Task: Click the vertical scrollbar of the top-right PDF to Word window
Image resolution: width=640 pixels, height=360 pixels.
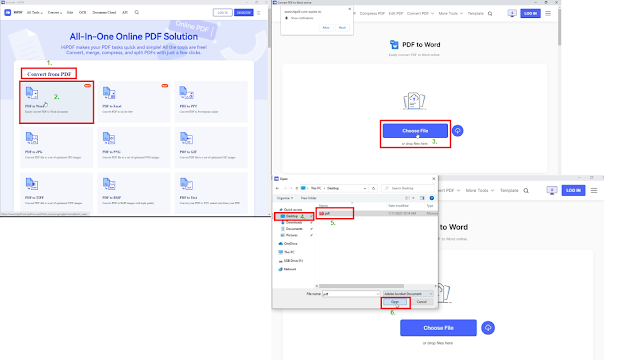Action: coord(559,27)
